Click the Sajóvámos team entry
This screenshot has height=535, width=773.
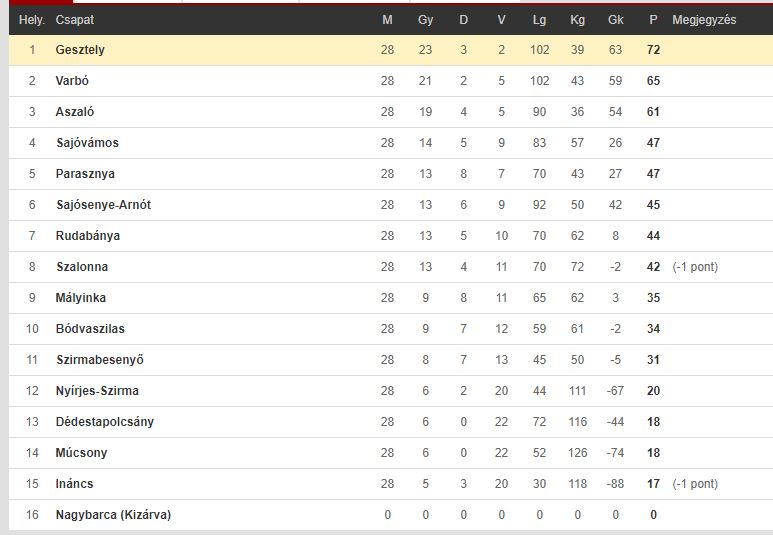(87, 143)
